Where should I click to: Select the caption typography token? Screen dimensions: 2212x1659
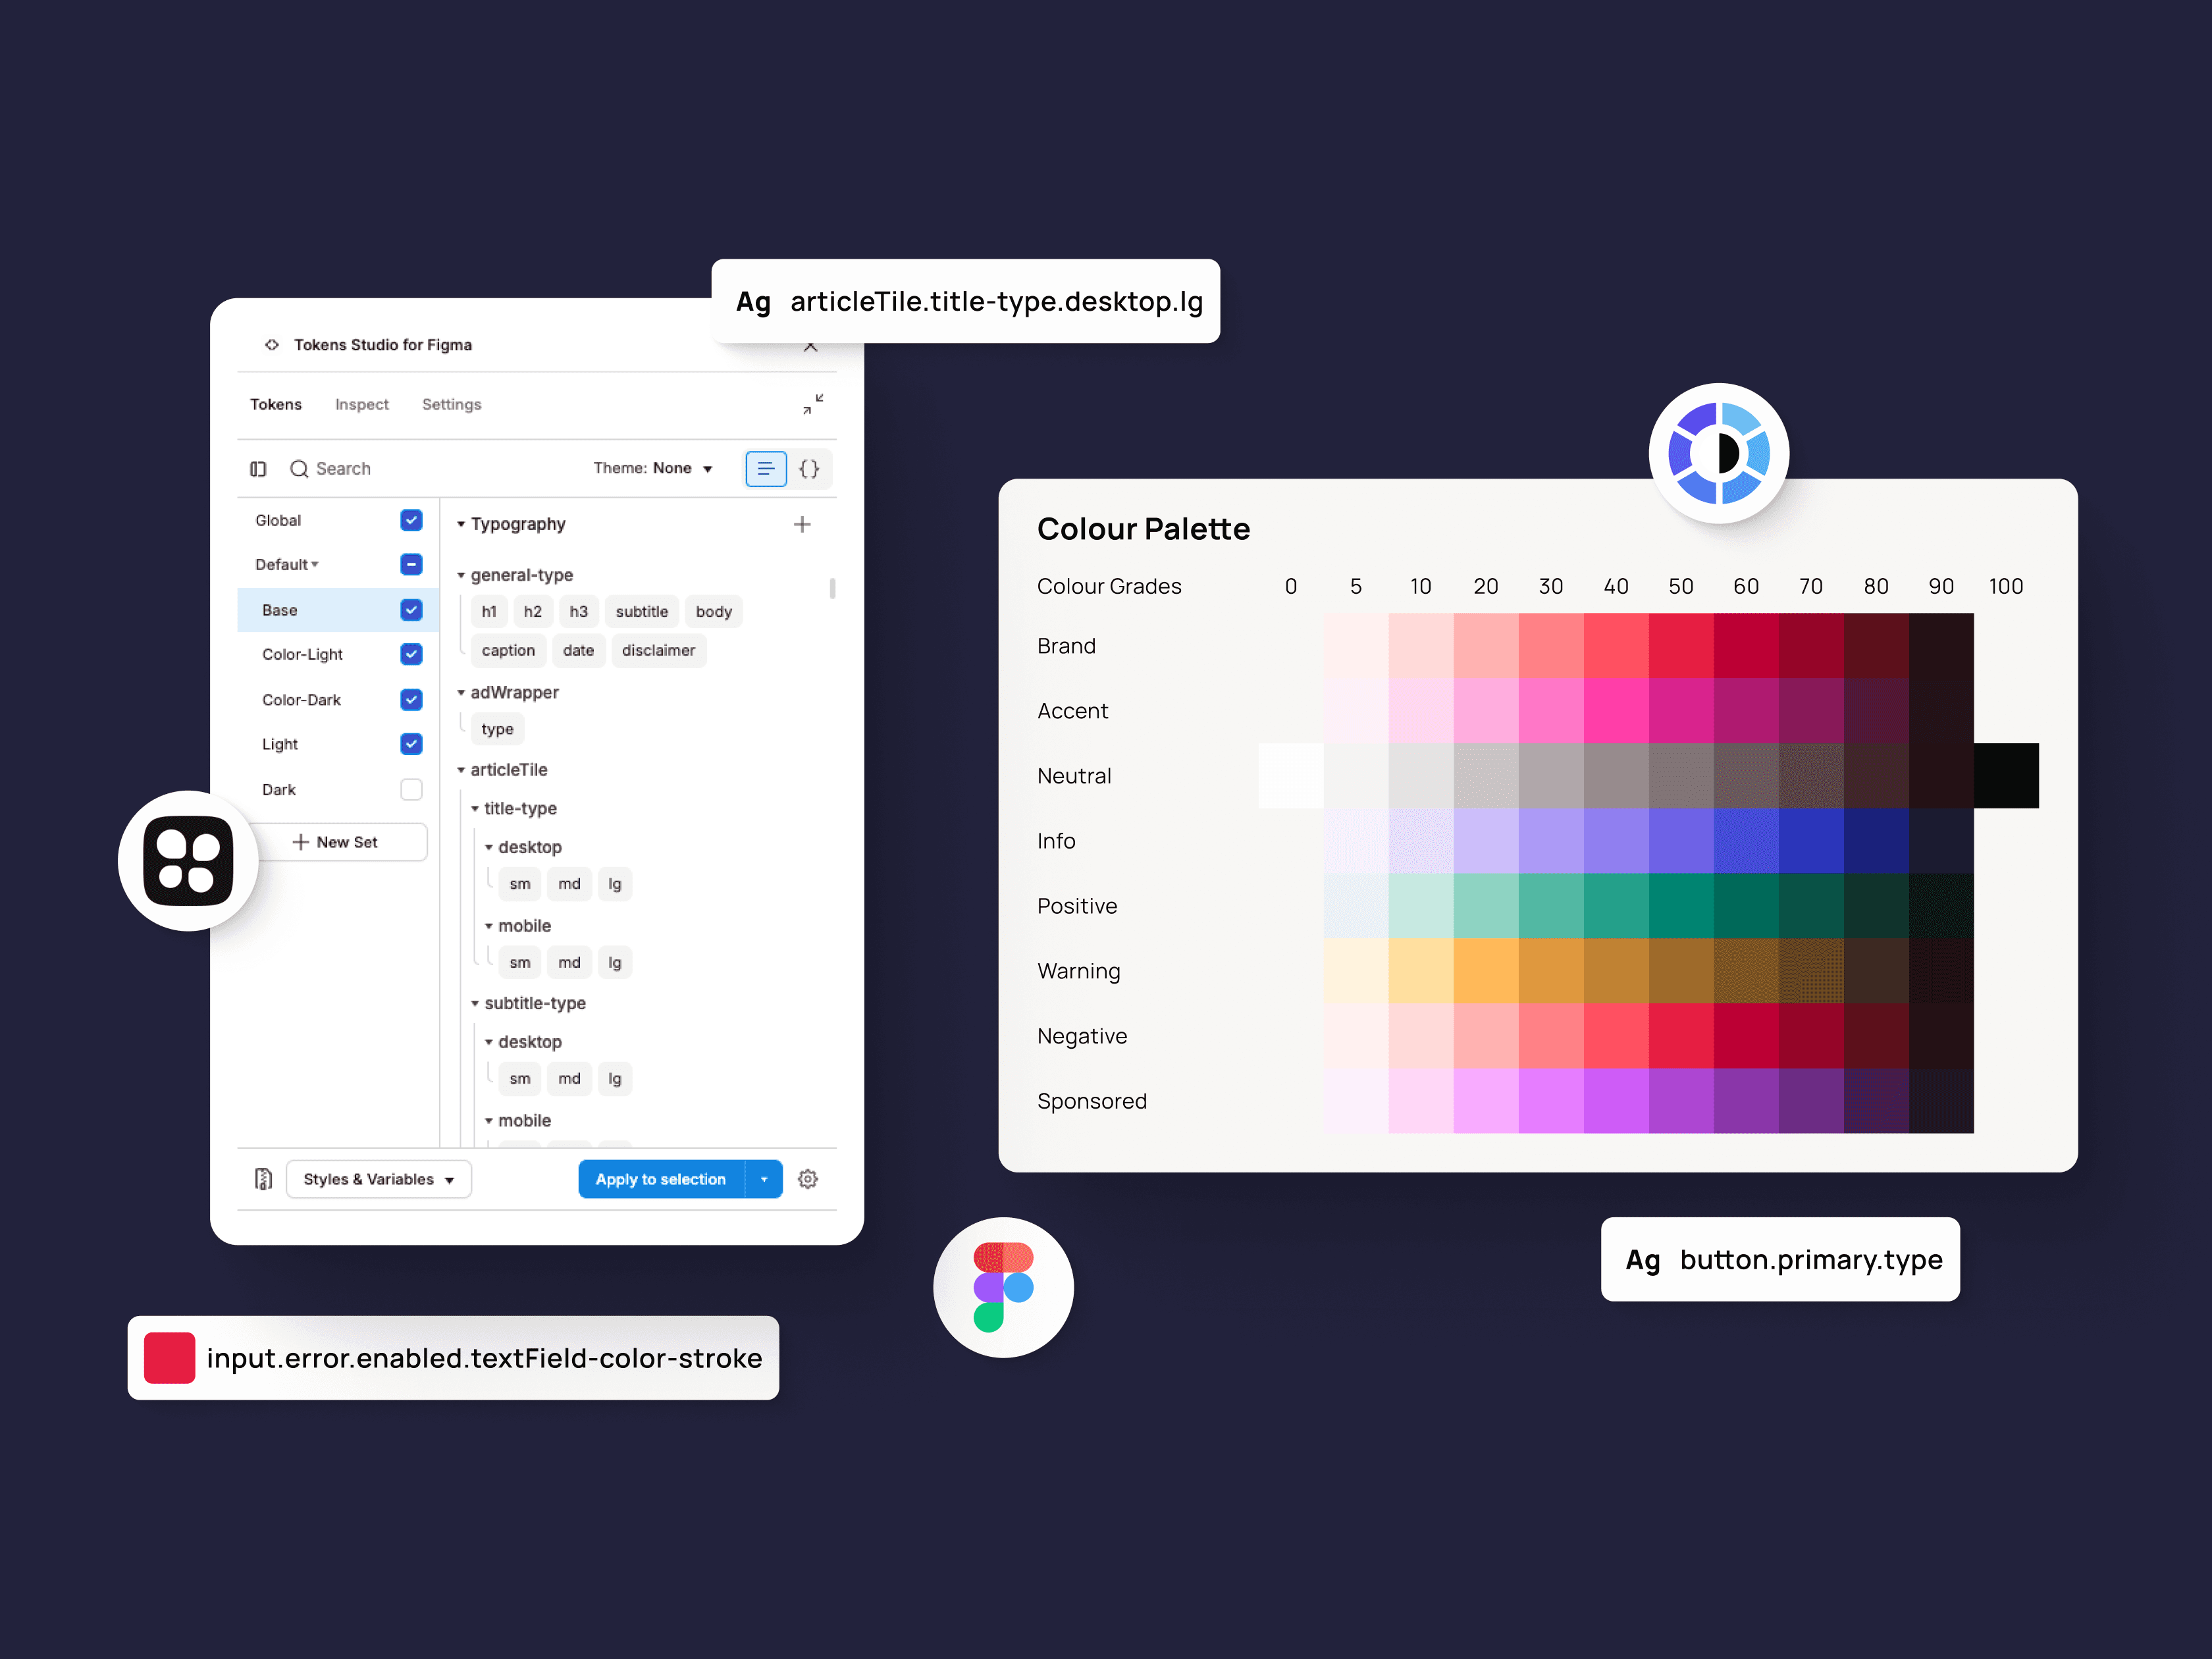coord(508,650)
